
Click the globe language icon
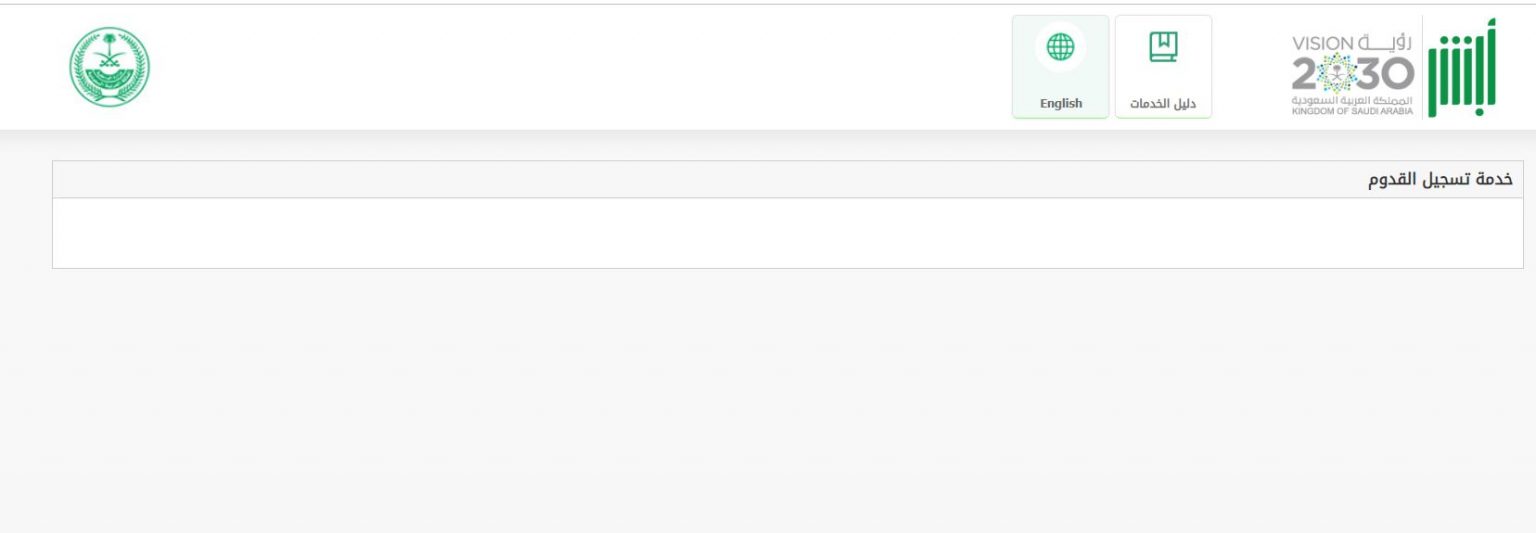(x=1060, y=47)
